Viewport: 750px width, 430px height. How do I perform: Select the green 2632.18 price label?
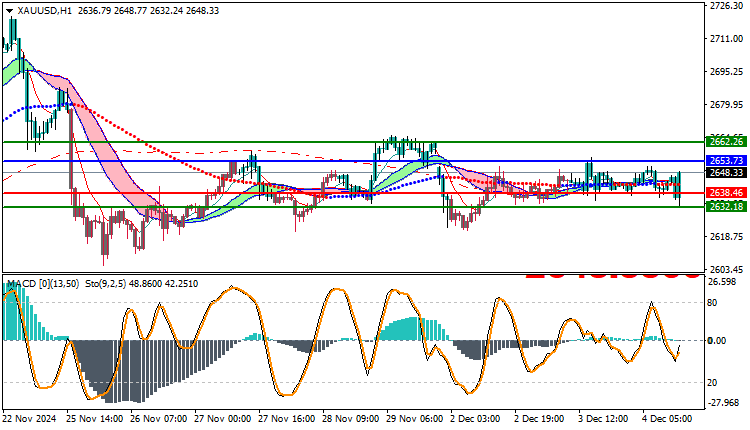726,207
